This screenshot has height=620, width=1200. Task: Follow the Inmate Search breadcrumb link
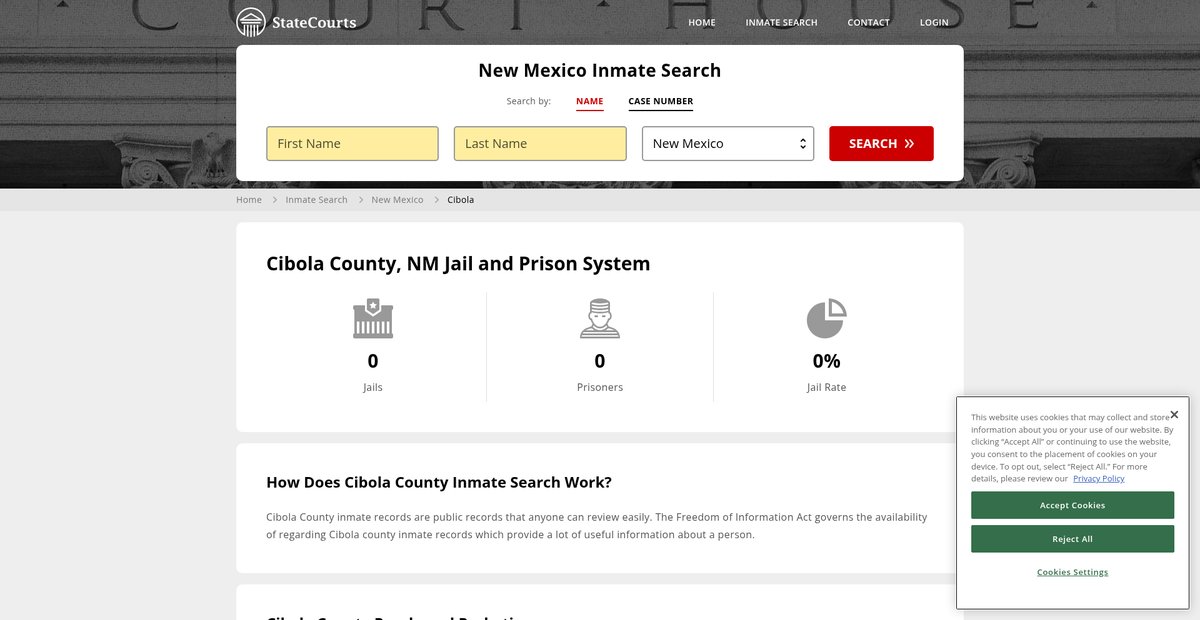(x=317, y=200)
